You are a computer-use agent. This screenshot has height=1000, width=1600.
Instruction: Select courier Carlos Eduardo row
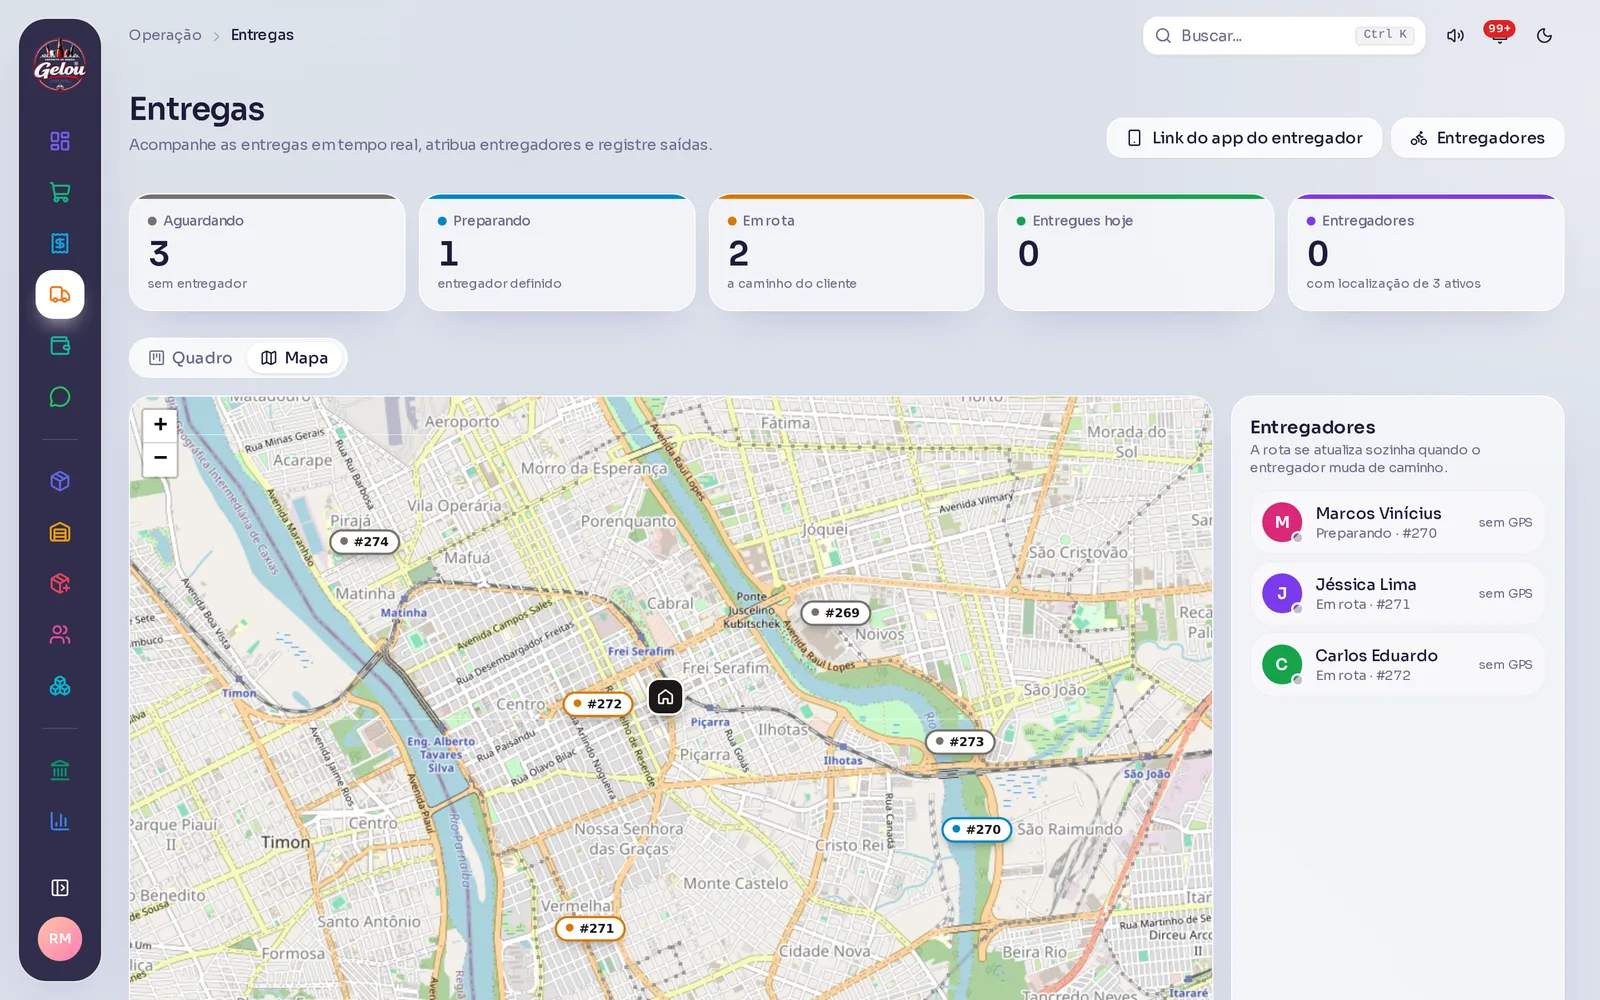[1397, 664]
